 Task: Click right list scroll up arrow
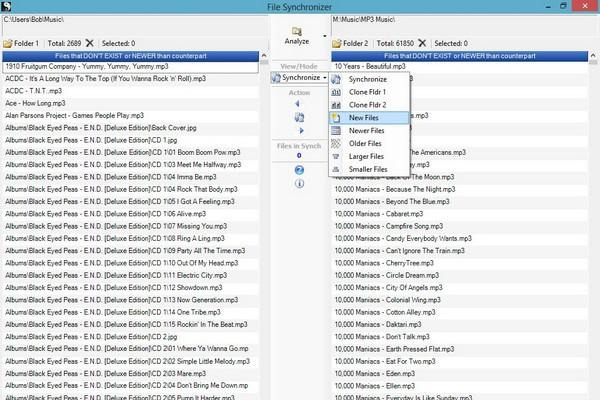click(593, 56)
